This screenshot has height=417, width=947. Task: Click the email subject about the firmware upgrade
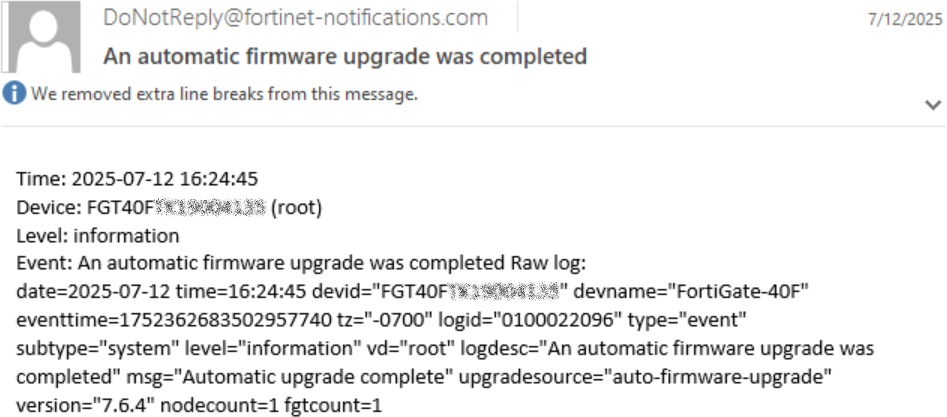point(345,56)
